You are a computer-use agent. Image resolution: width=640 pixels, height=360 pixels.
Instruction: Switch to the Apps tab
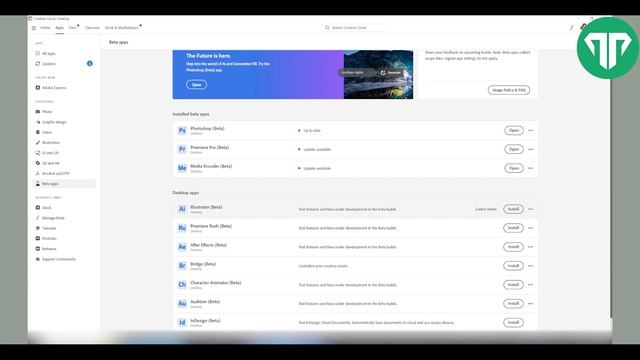[60, 28]
